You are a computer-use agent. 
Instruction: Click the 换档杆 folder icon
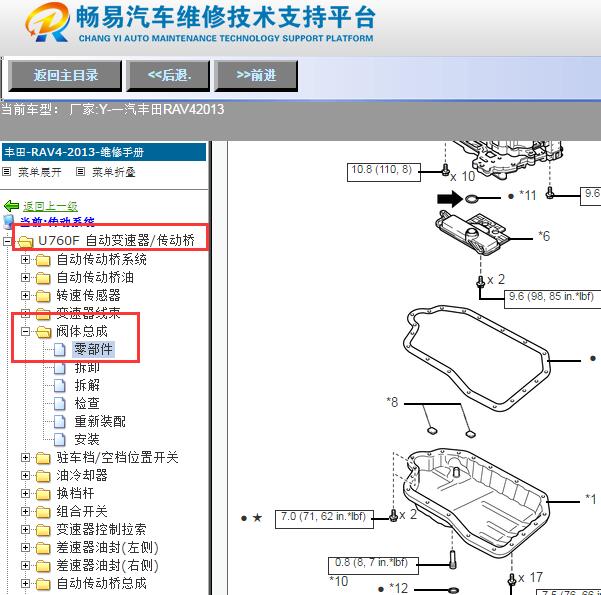point(43,494)
